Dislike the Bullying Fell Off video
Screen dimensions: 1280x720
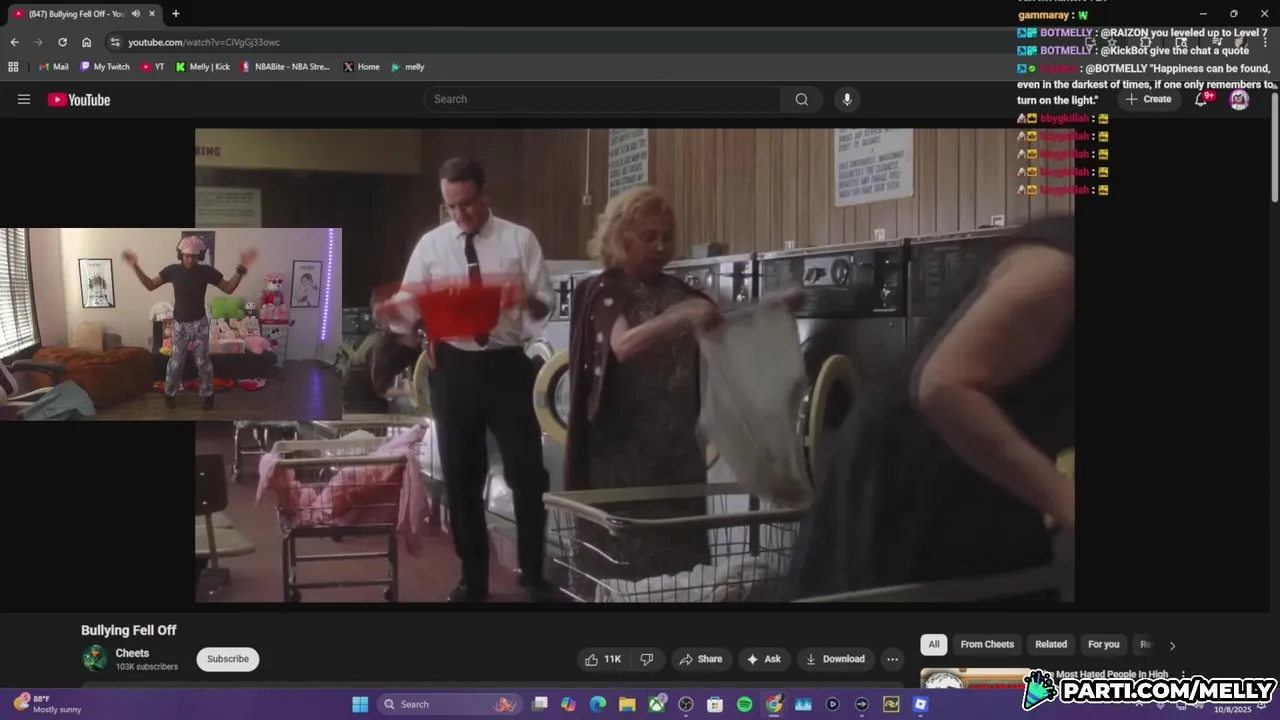(647, 659)
